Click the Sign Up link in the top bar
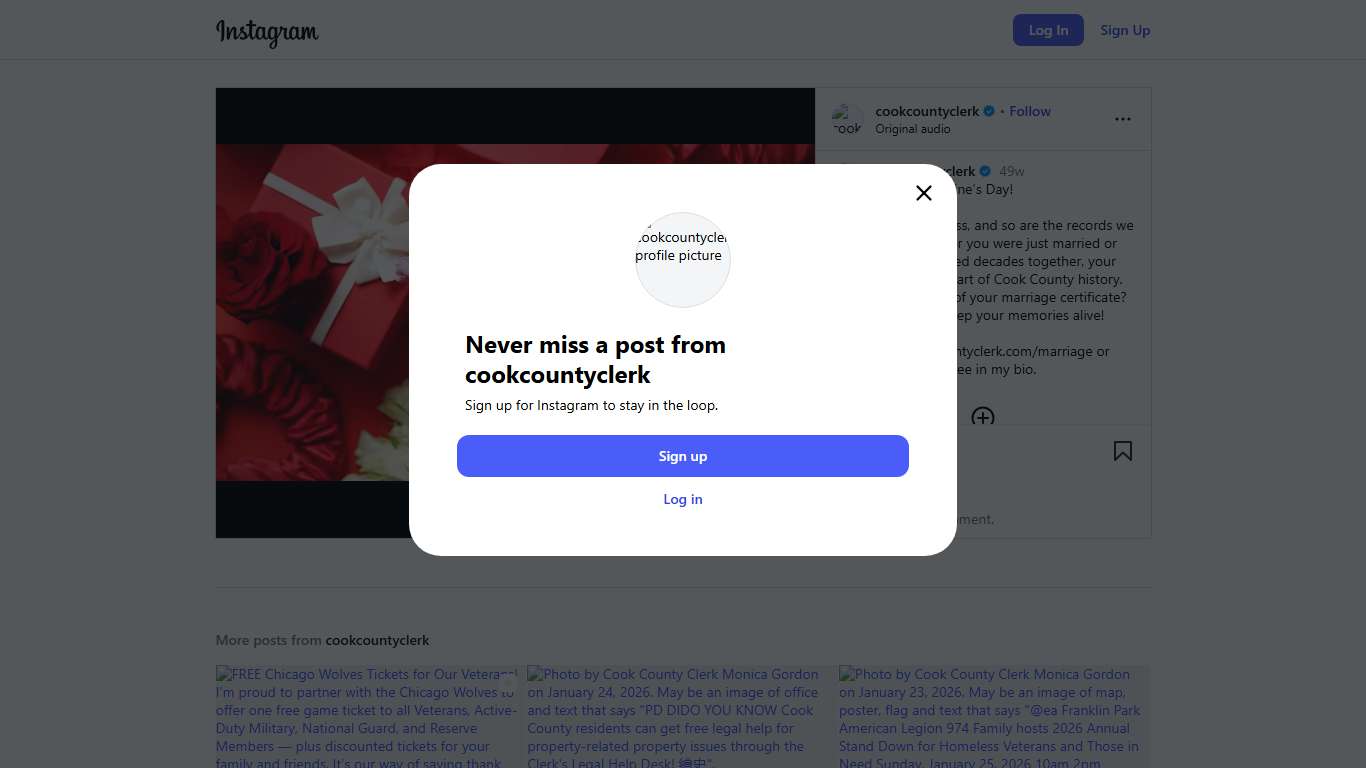This screenshot has width=1366, height=768. tap(1125, 30)
